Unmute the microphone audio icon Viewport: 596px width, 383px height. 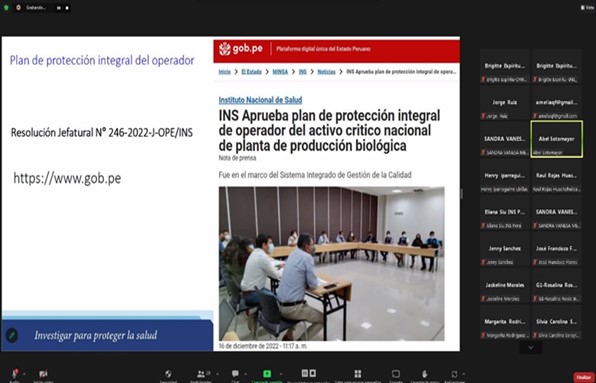click(x=14, y=374)
